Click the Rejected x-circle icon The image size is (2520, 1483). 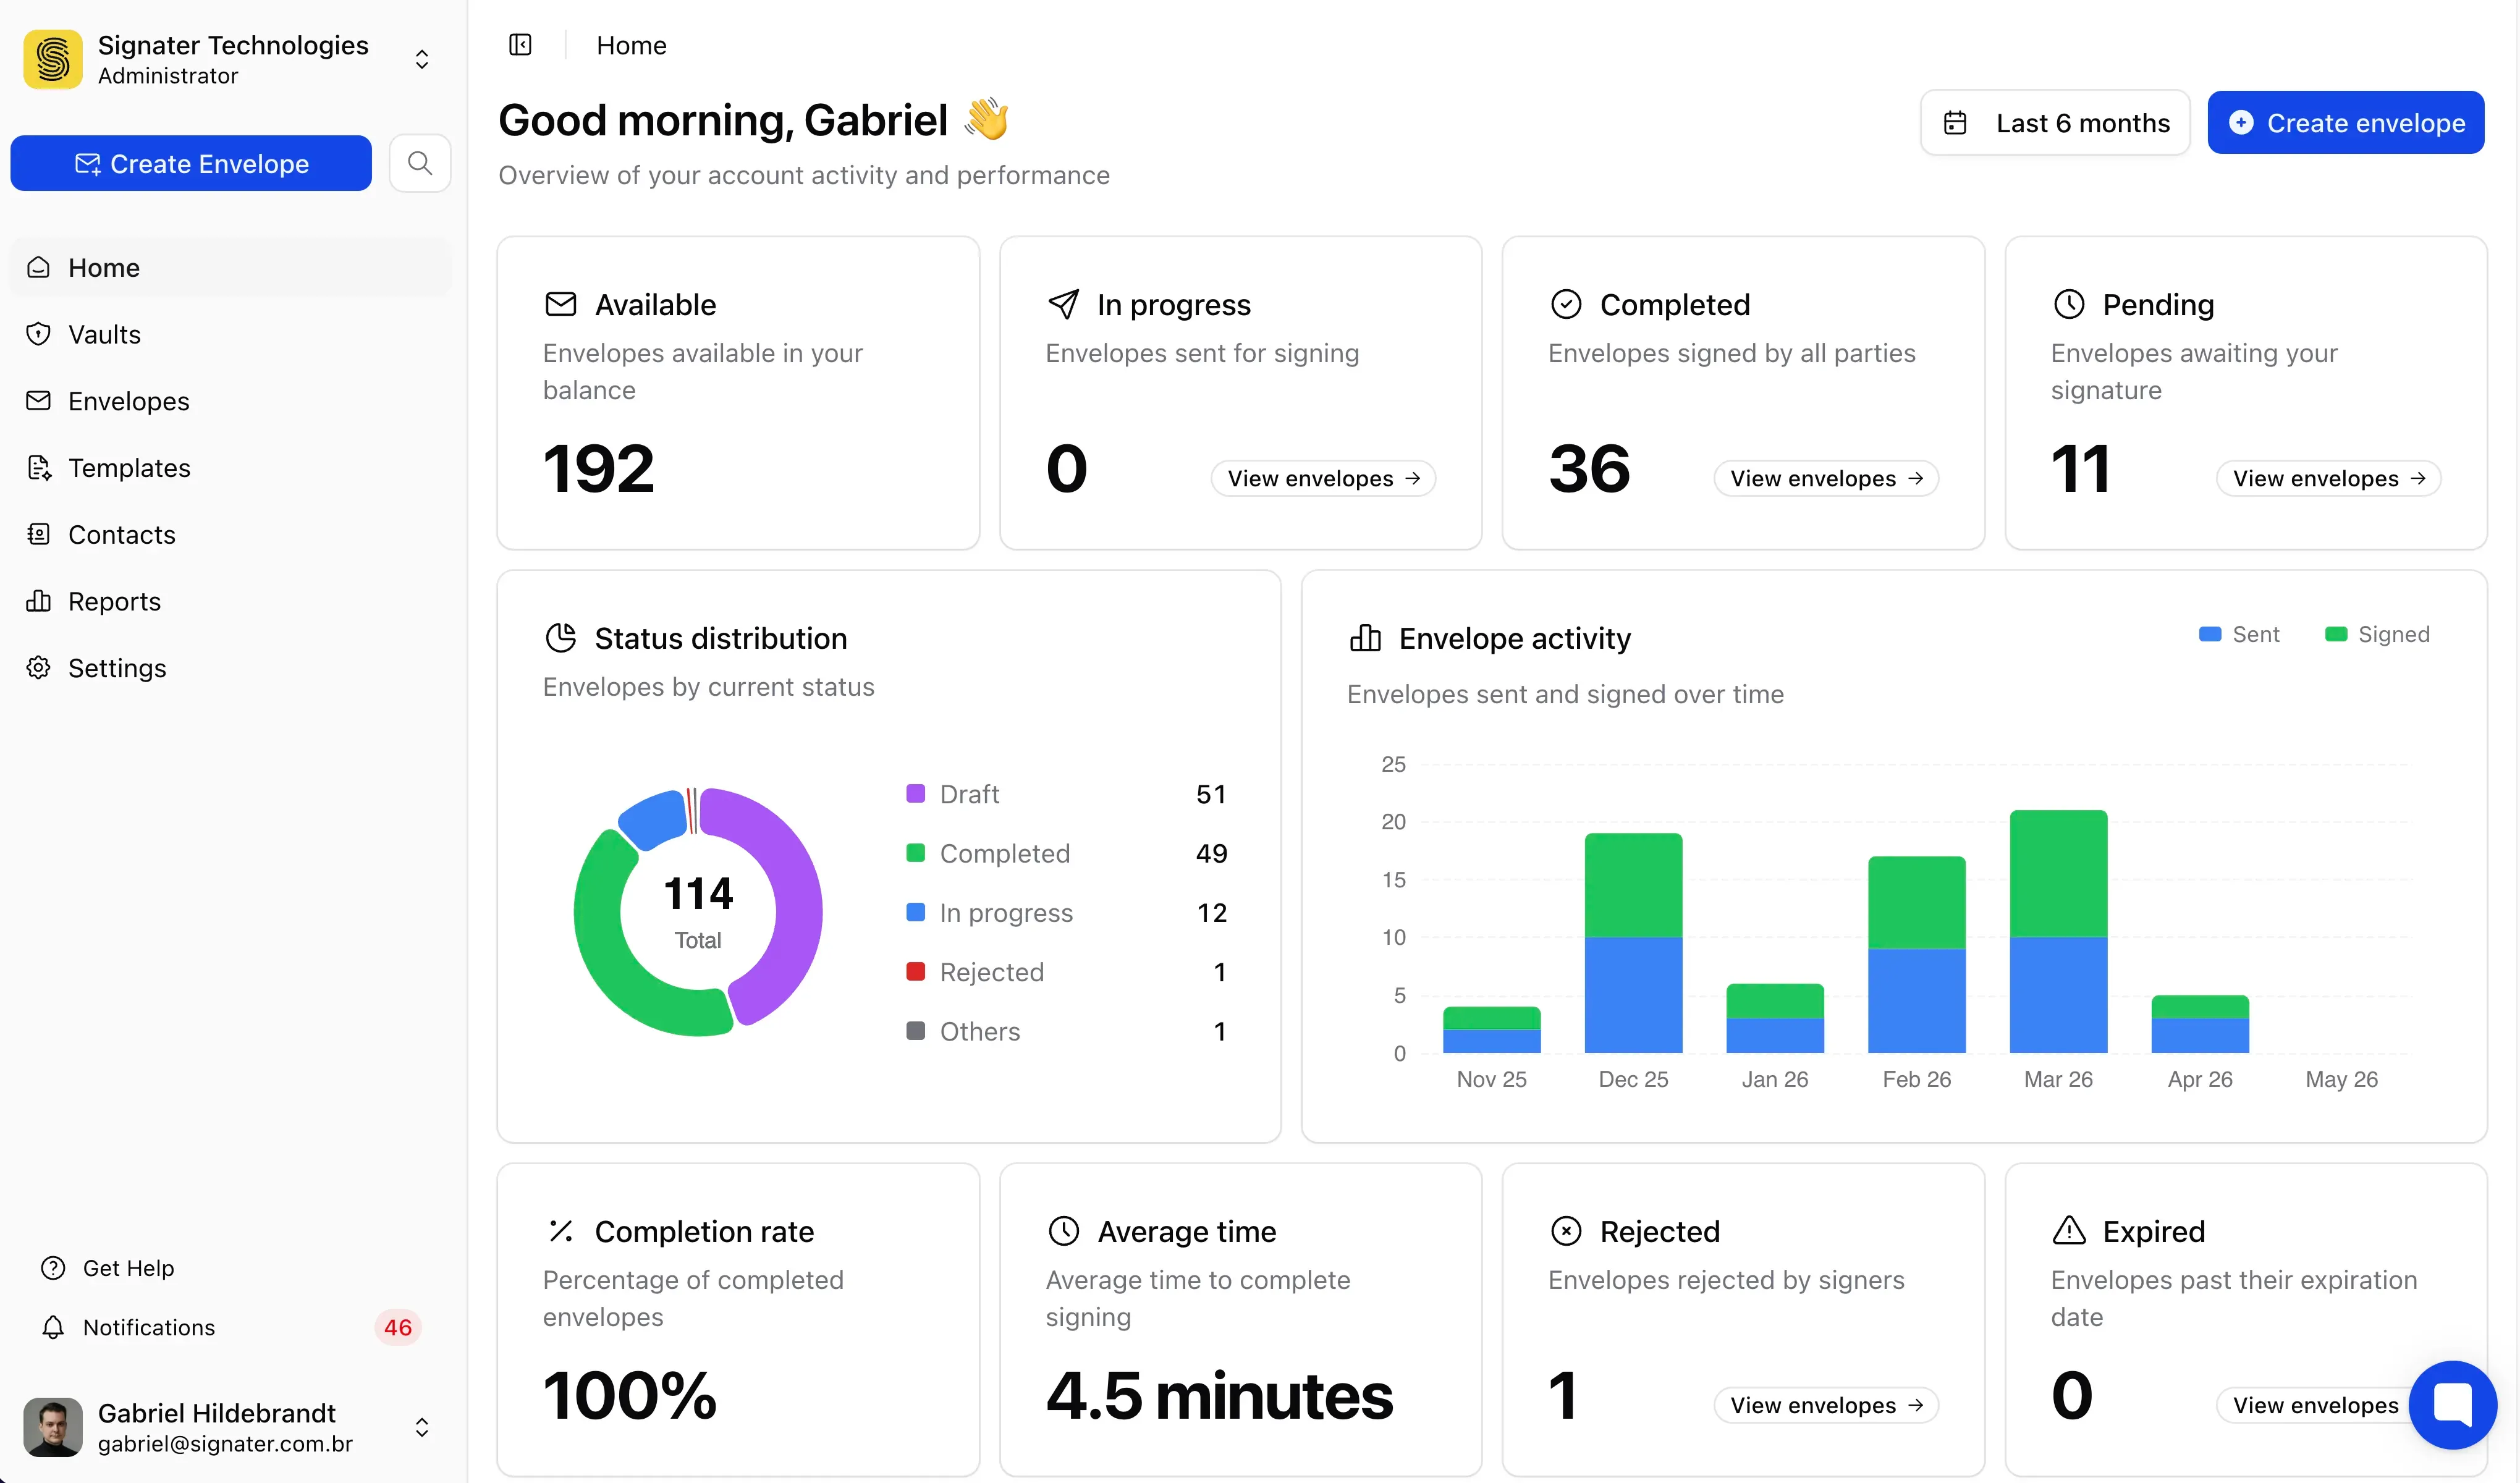pos(1566,1231)
